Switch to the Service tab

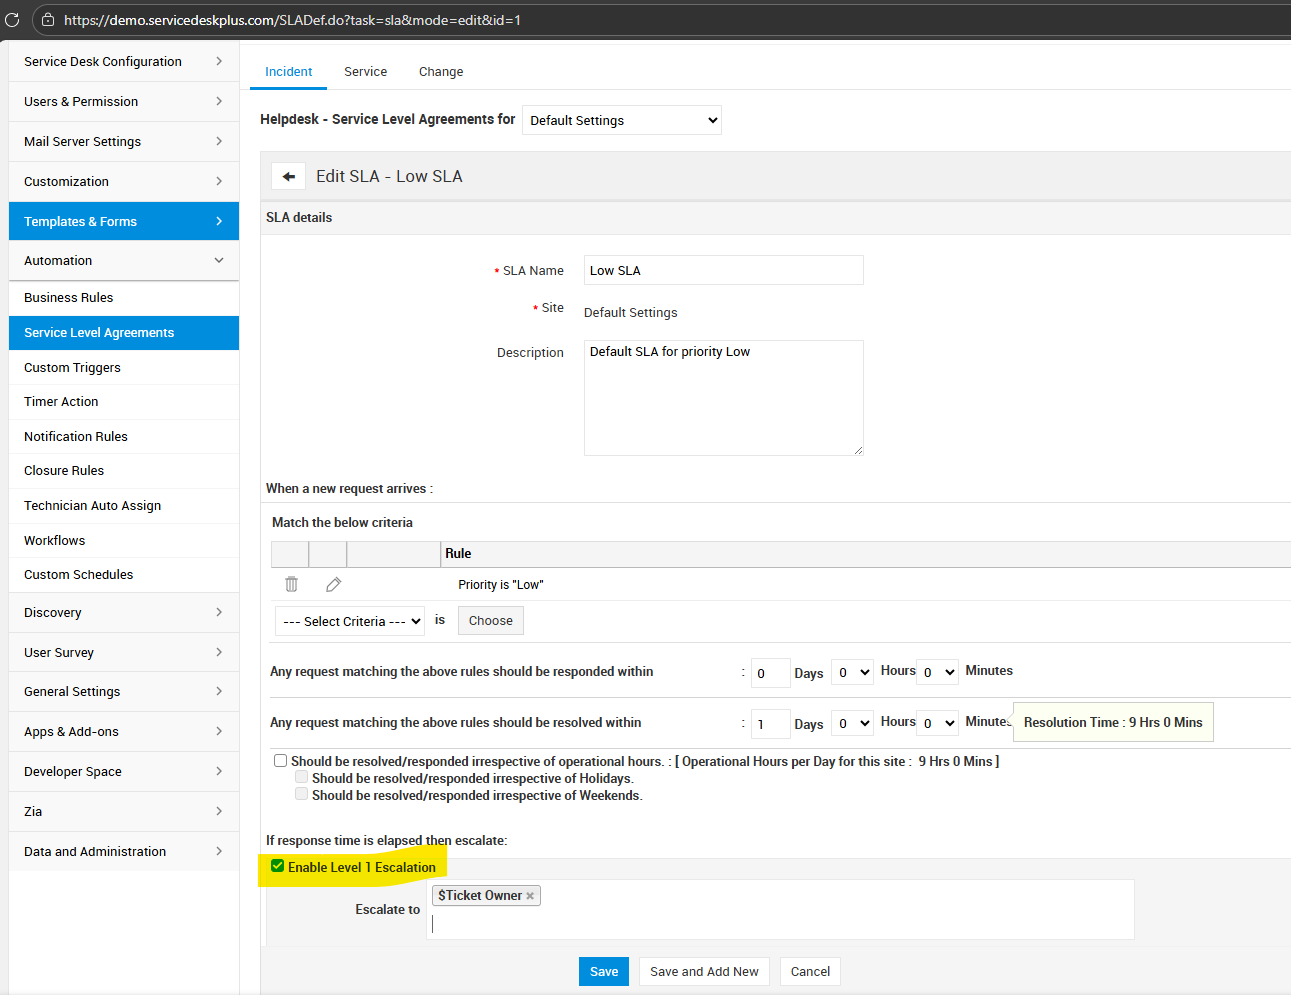coord(365,72)
